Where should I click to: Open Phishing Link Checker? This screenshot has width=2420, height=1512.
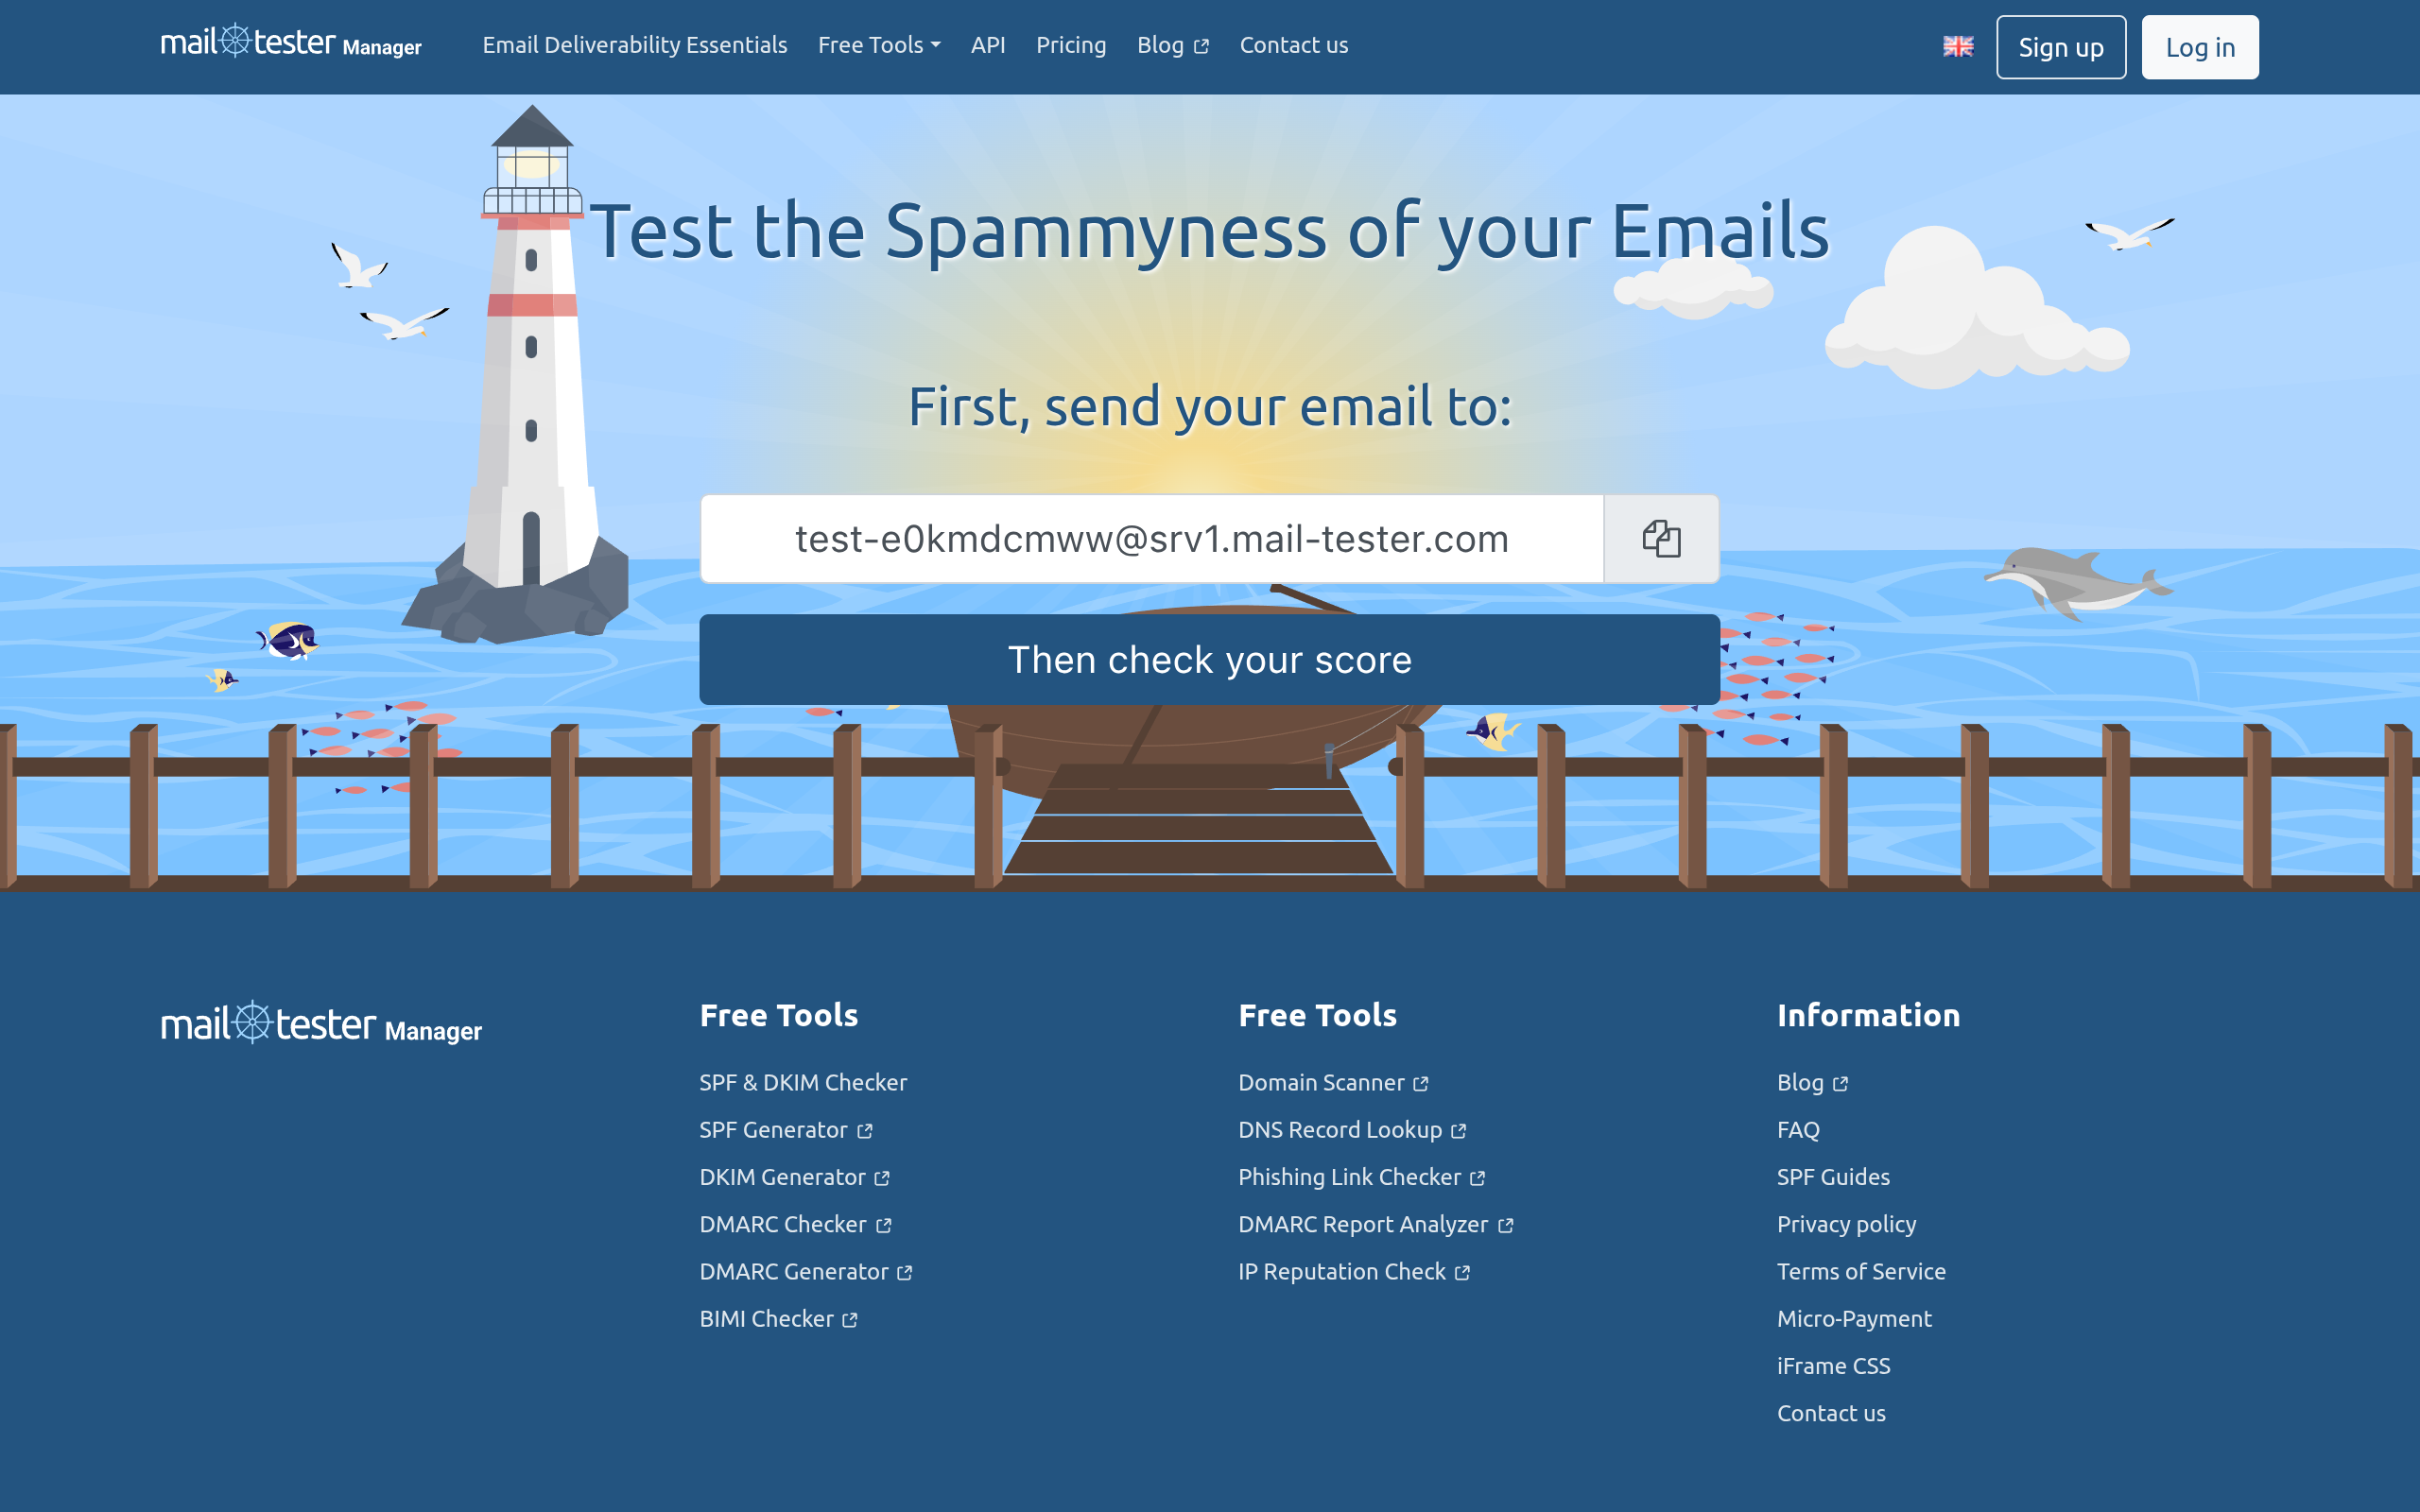click(1361, 1177)
